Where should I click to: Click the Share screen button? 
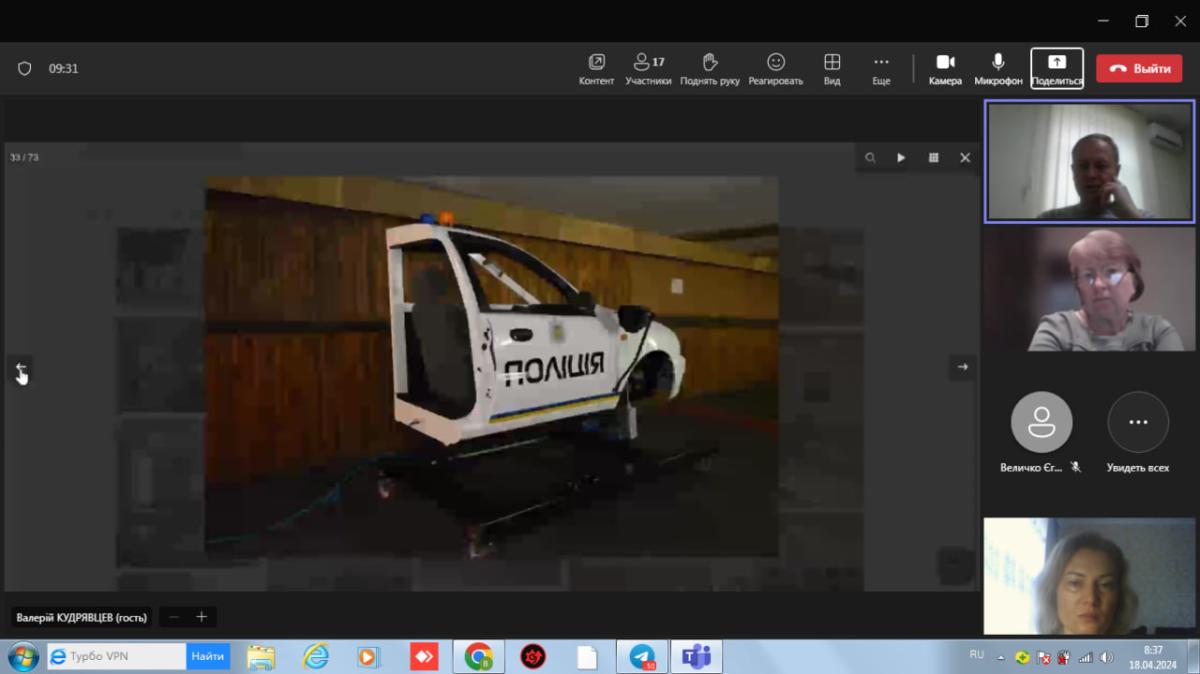point(1057,68)
